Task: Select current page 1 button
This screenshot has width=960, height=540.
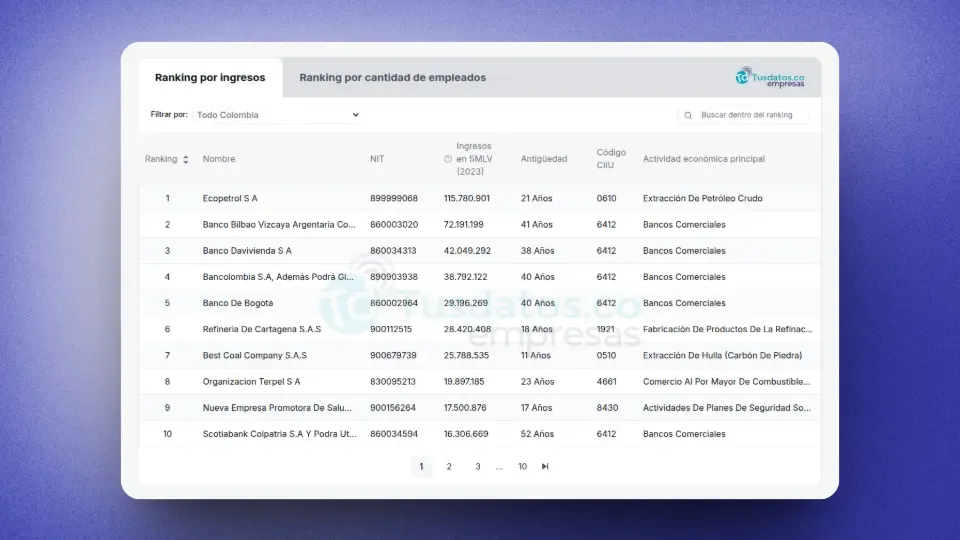Action: (x=421, y=466)
